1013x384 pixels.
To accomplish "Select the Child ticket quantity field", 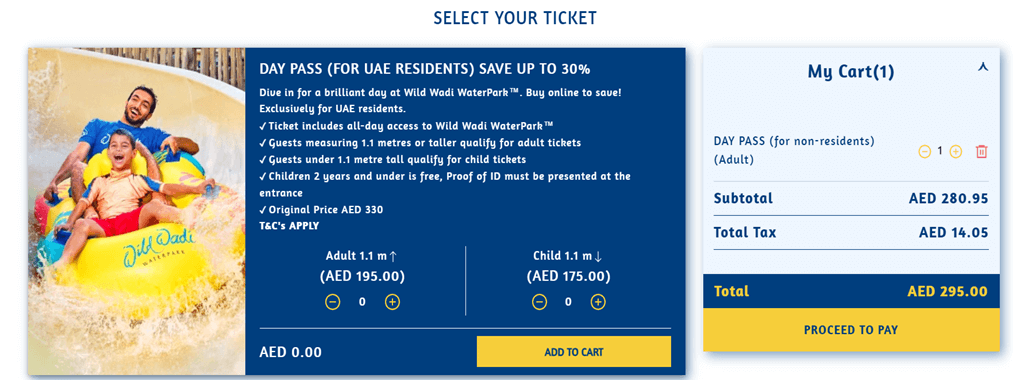I will coord(569,302).
